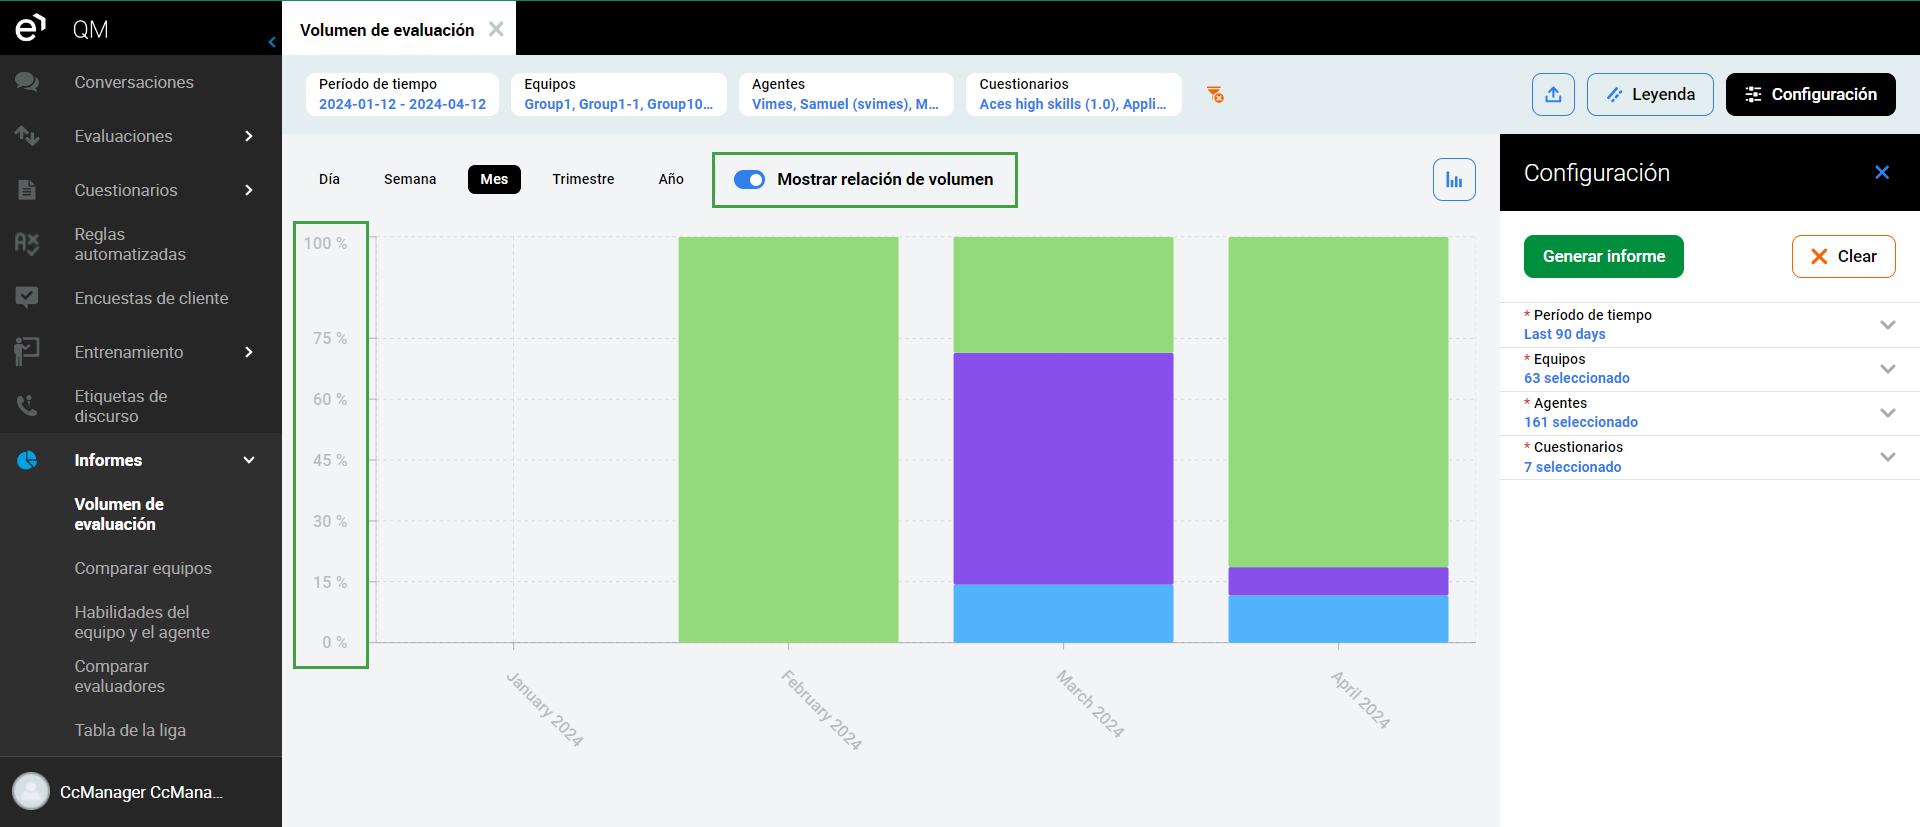
Task: Expand Equipos 63 seleccionado chevron
Action: coord(1888,369)
